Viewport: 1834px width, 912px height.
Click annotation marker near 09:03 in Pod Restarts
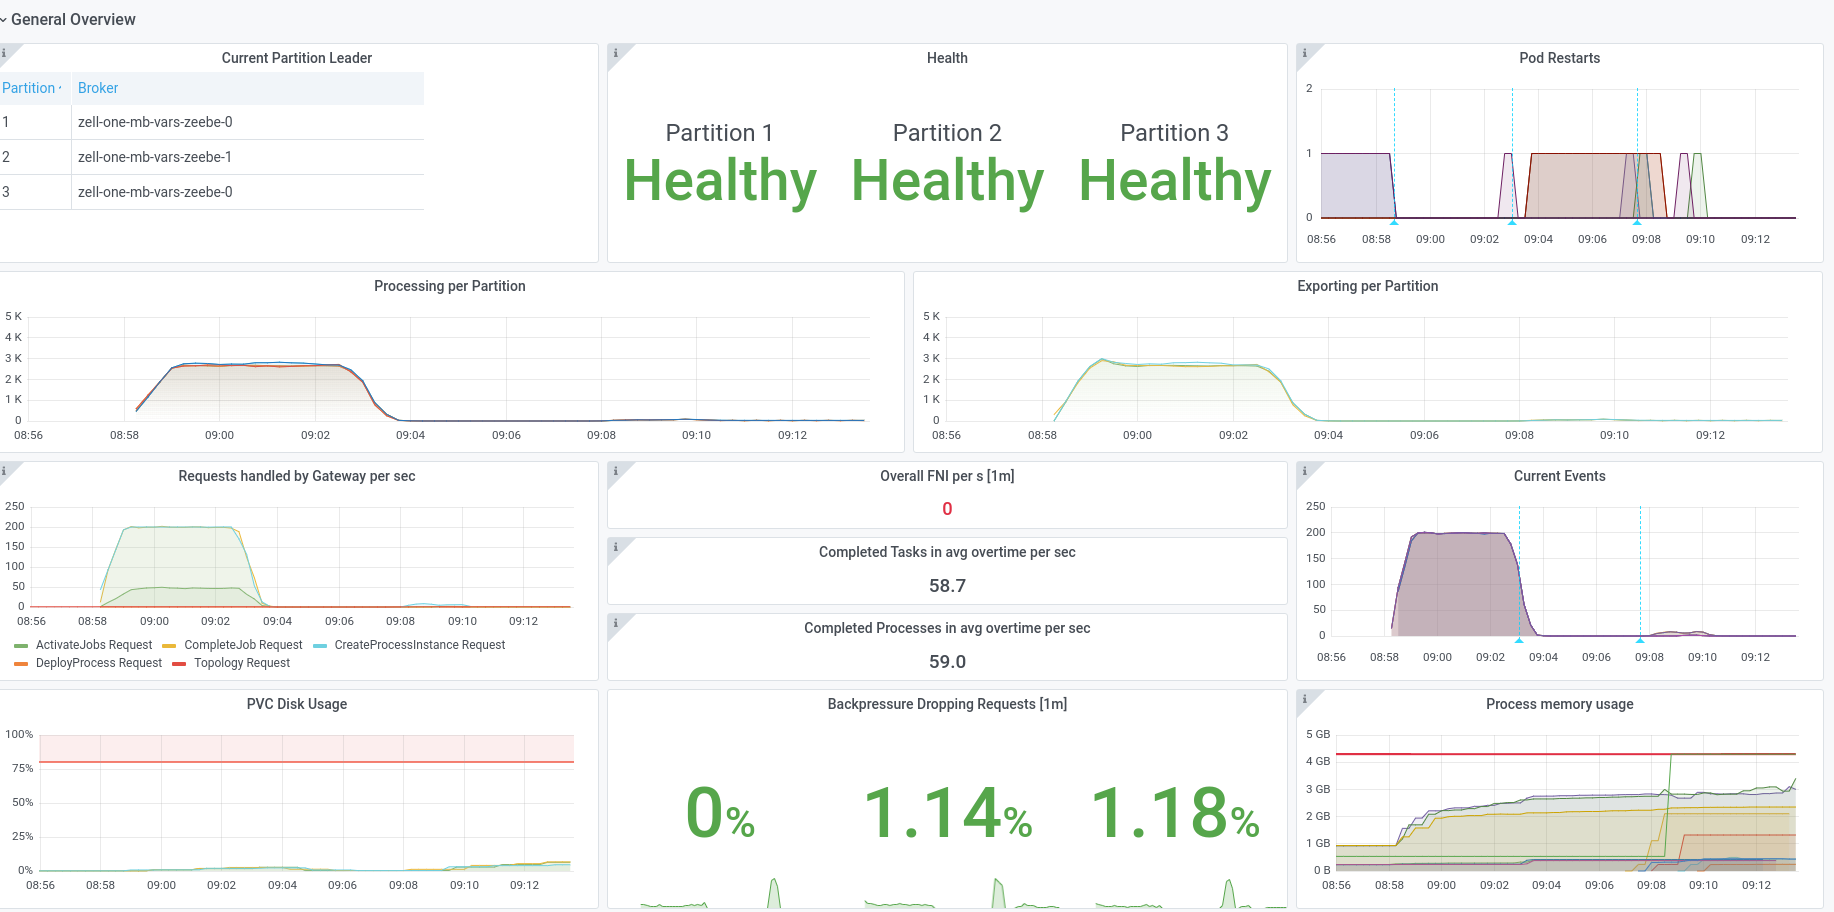(x=1512, y=222)
